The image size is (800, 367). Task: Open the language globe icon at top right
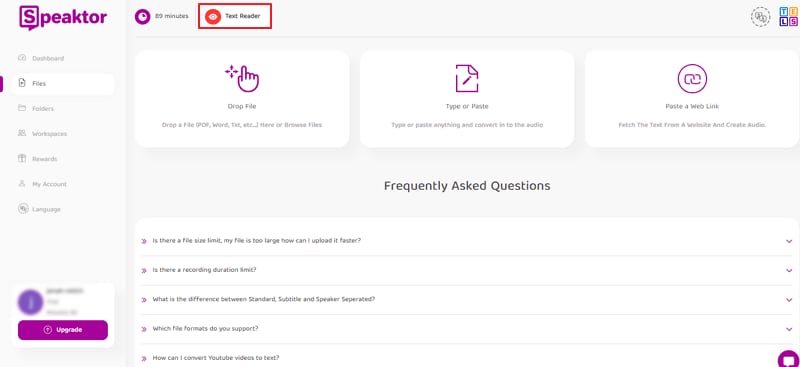[760, 17]
